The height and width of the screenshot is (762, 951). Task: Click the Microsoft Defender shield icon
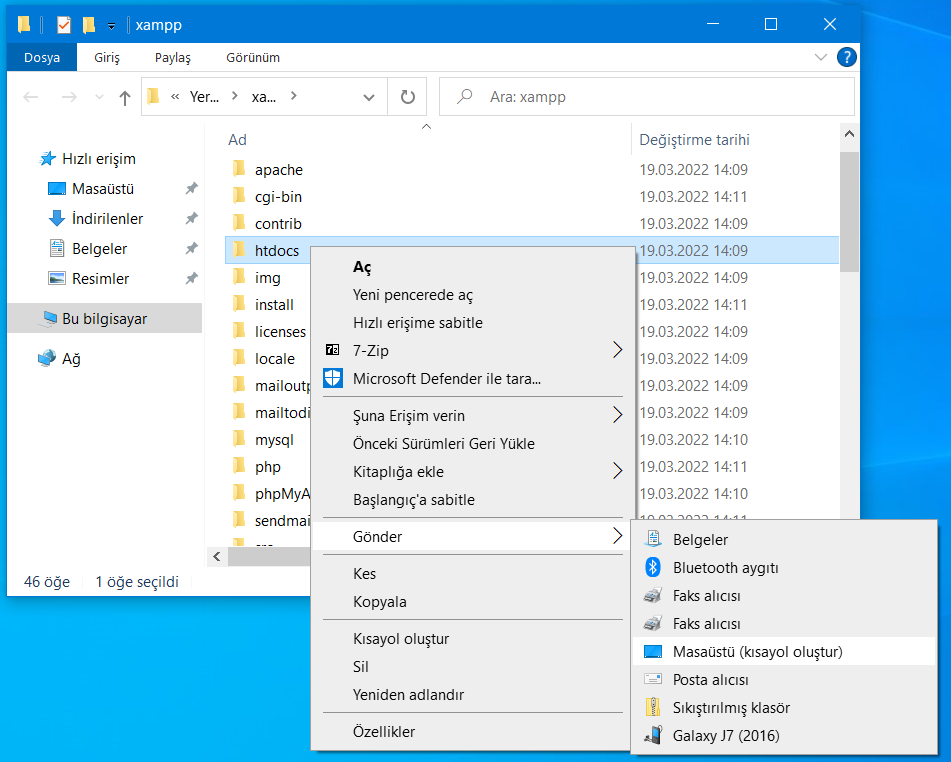332,378
